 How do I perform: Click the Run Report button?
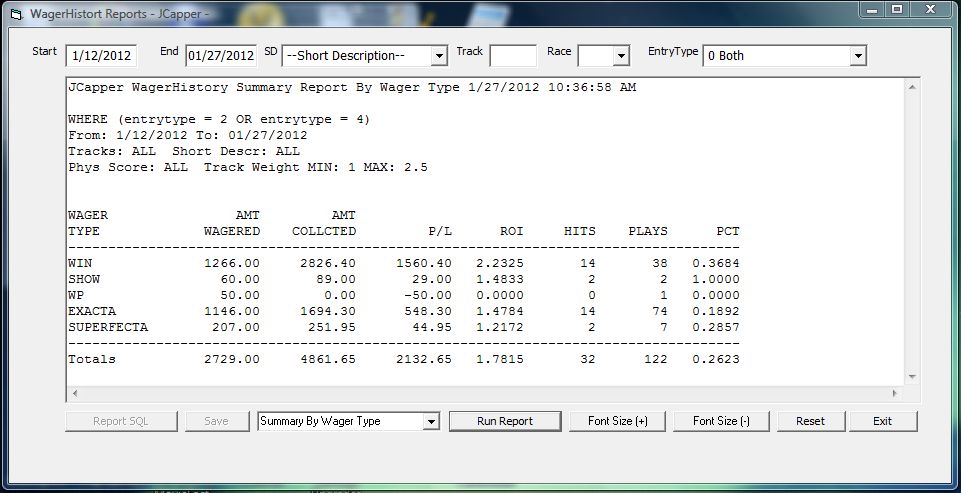pyautogui.click(x=505, y=421)
